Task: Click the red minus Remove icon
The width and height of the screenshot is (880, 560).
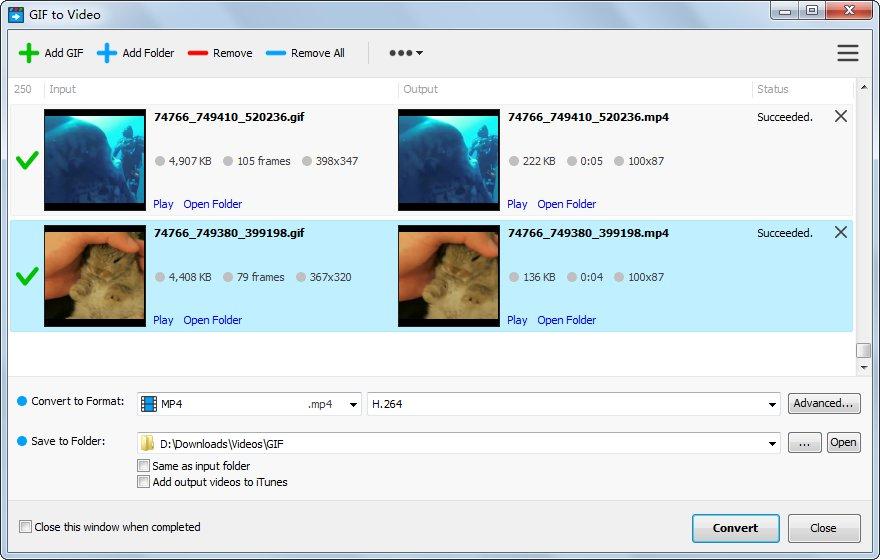Action: click(198, 53)
